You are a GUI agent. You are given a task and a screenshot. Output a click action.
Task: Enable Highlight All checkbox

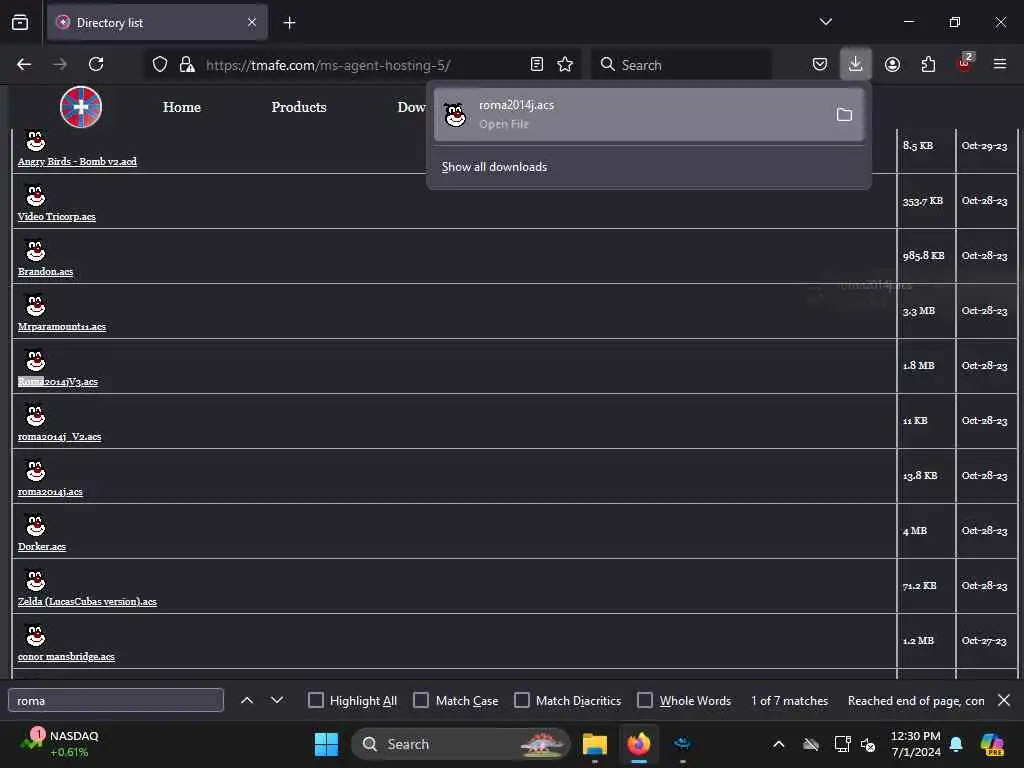click(315, 700)
